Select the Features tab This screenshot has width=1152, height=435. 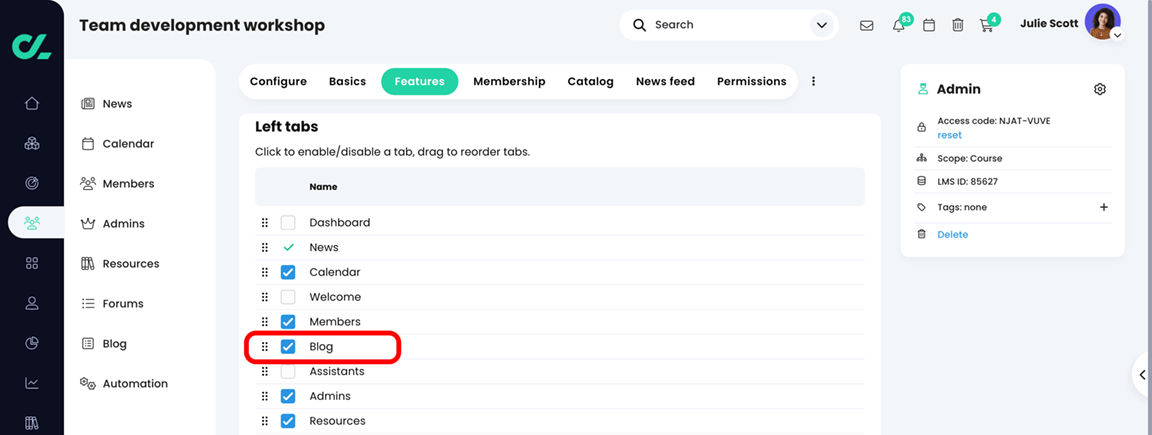420,82
